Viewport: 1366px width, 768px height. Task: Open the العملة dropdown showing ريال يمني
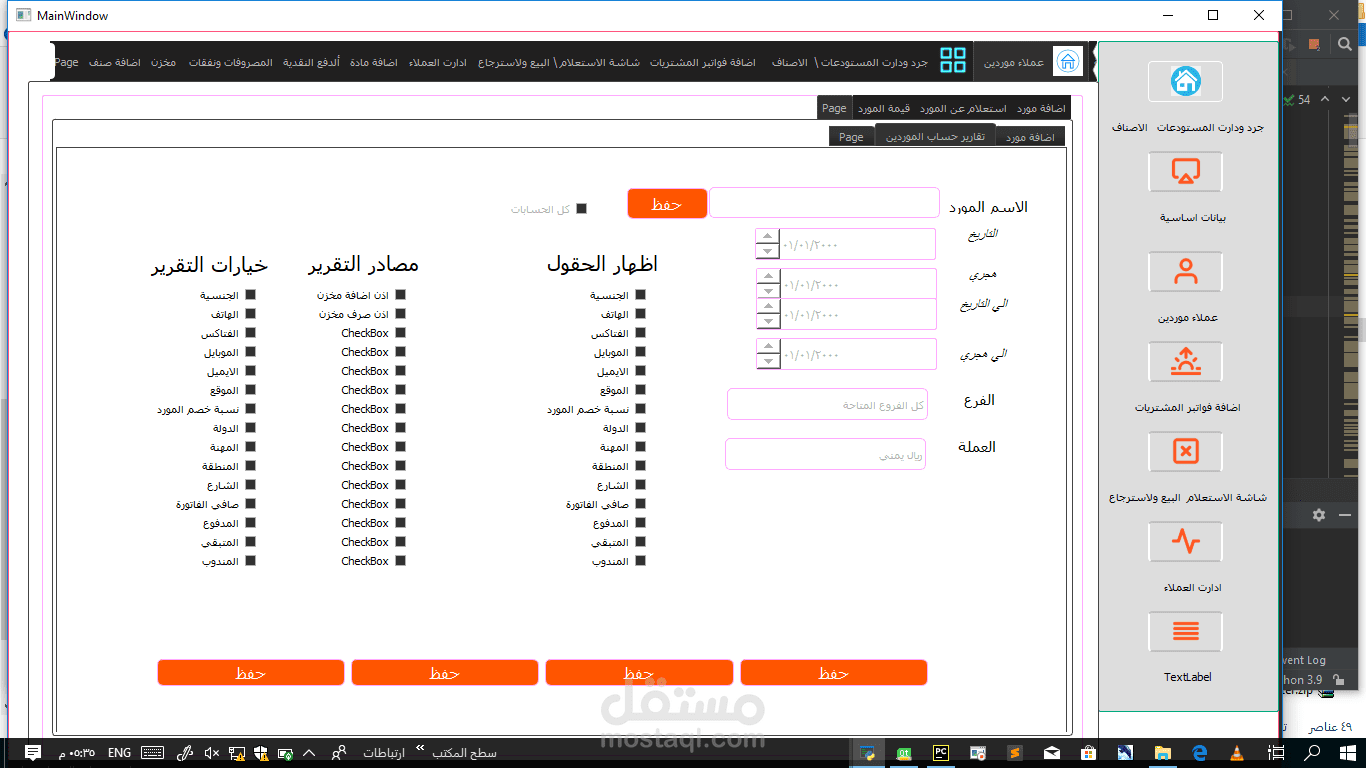[825, 454]
